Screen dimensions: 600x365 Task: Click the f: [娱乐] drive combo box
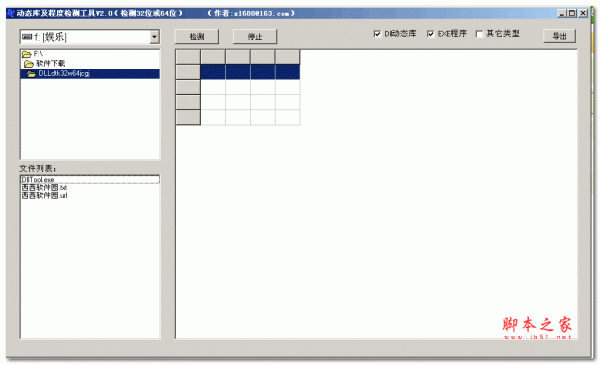click(90, 37)
